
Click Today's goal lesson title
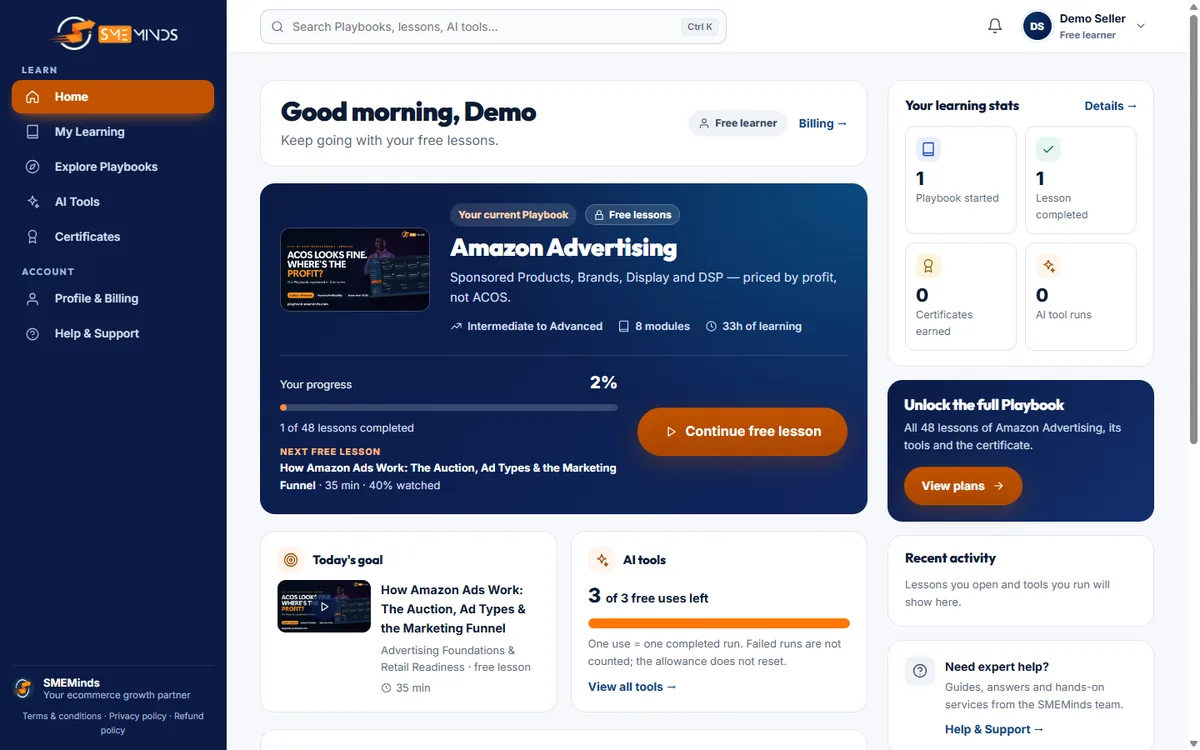[x=454, y=609]
